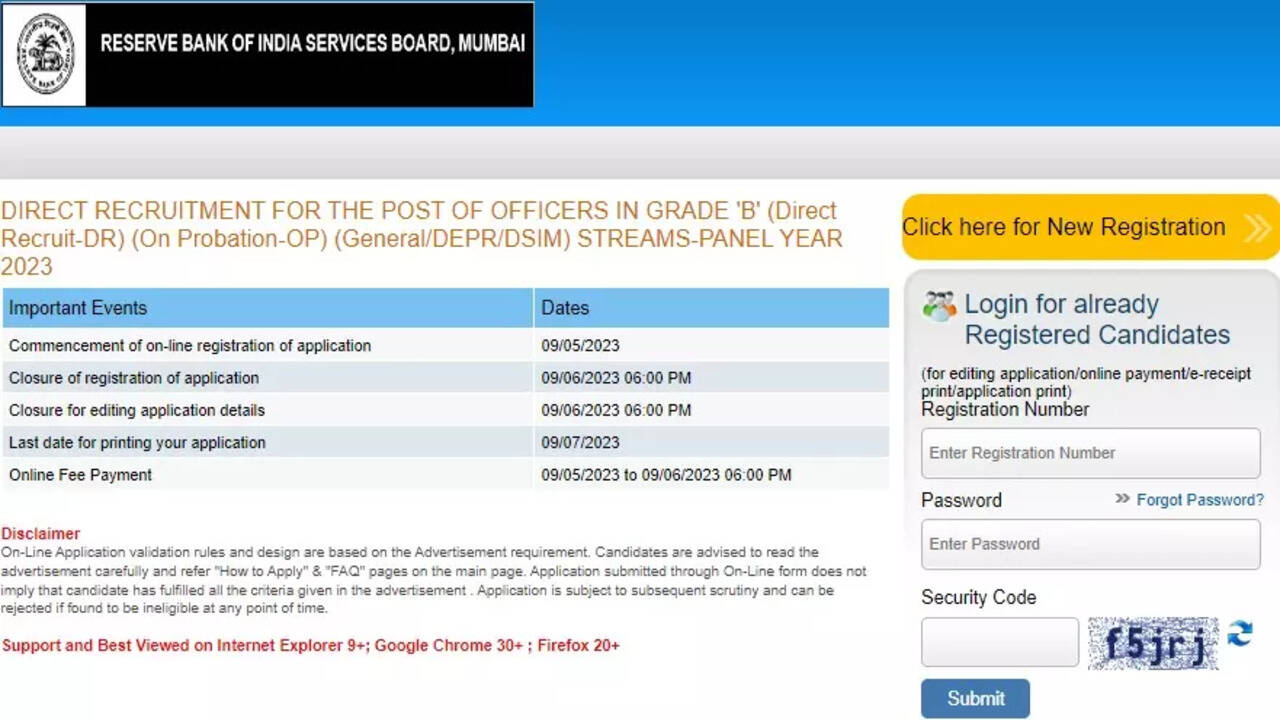Click the arrow icon before Forgot Password
The height and width of the screenshot is (720, 1280).
(1122, 499)
